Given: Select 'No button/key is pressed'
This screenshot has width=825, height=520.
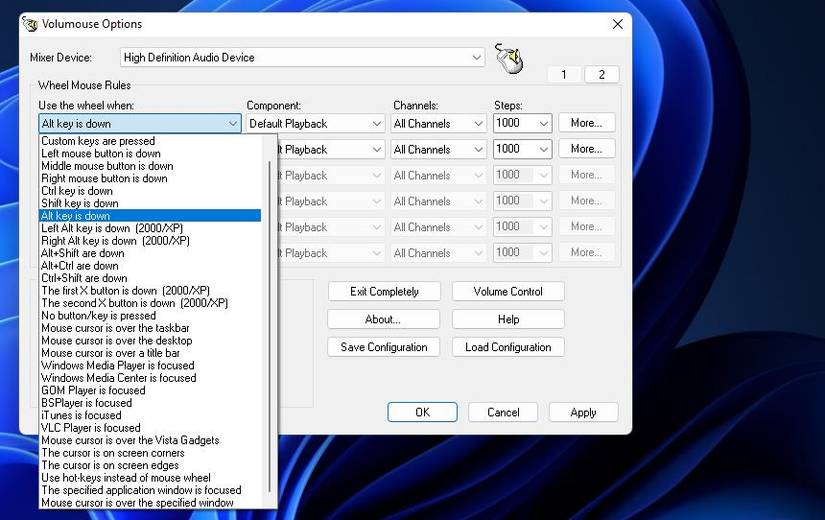Looking at the screenshot, I should coord(150,316).
